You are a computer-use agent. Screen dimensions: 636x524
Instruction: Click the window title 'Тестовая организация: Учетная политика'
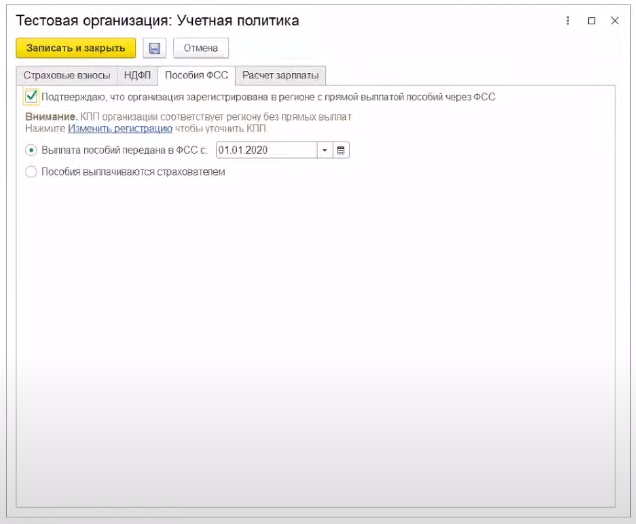(157, 20)
